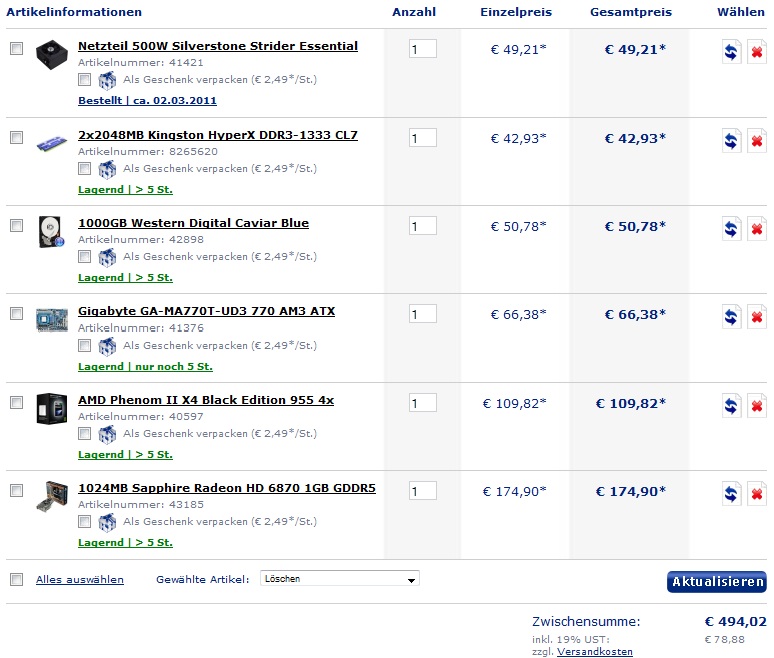Tick gift wrap checkbox for Sapphire Radeon
The width and height of the screenshot is (774, 658).
pyautogui.click(x=84, y=521)
